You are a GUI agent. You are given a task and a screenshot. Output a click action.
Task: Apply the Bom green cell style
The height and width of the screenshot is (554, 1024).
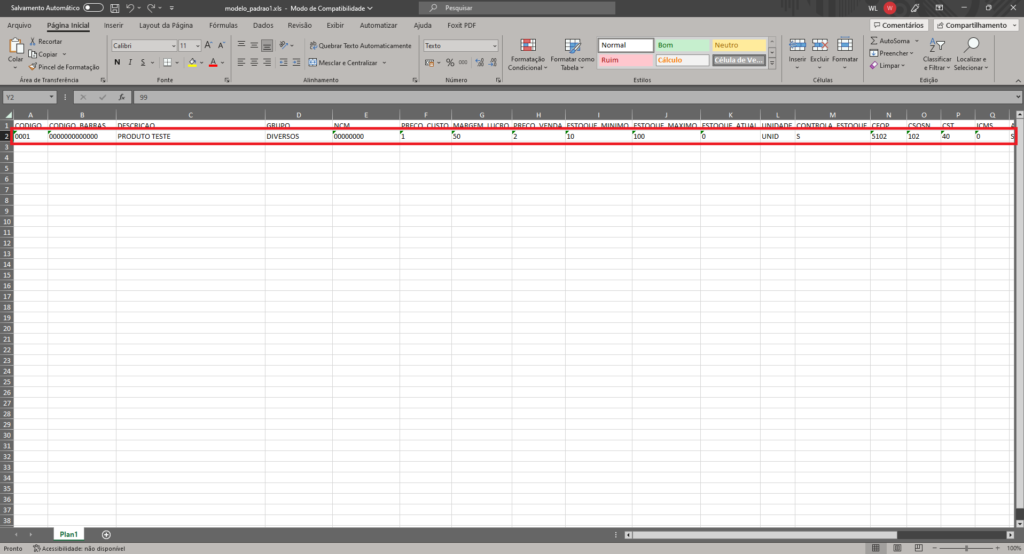680,45
